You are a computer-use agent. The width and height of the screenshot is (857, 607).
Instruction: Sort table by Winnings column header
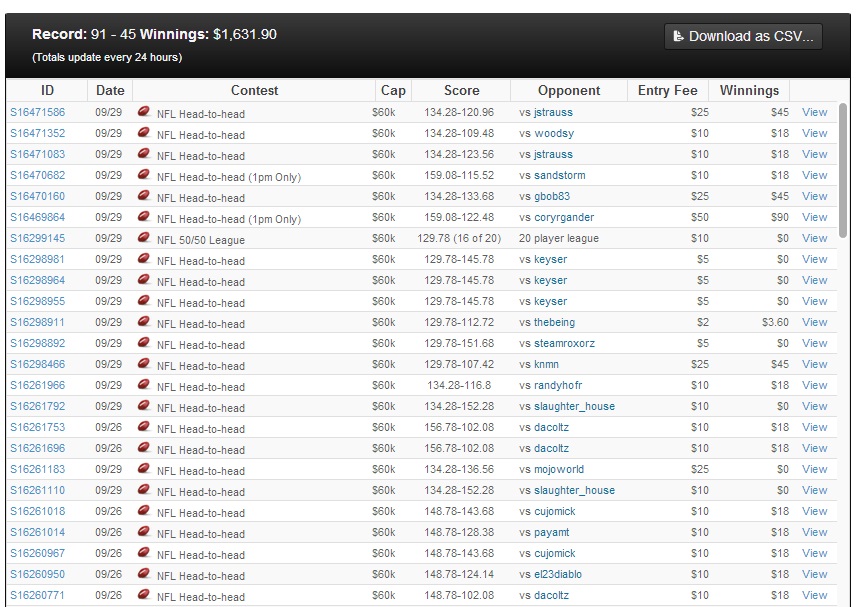[749, 90]
